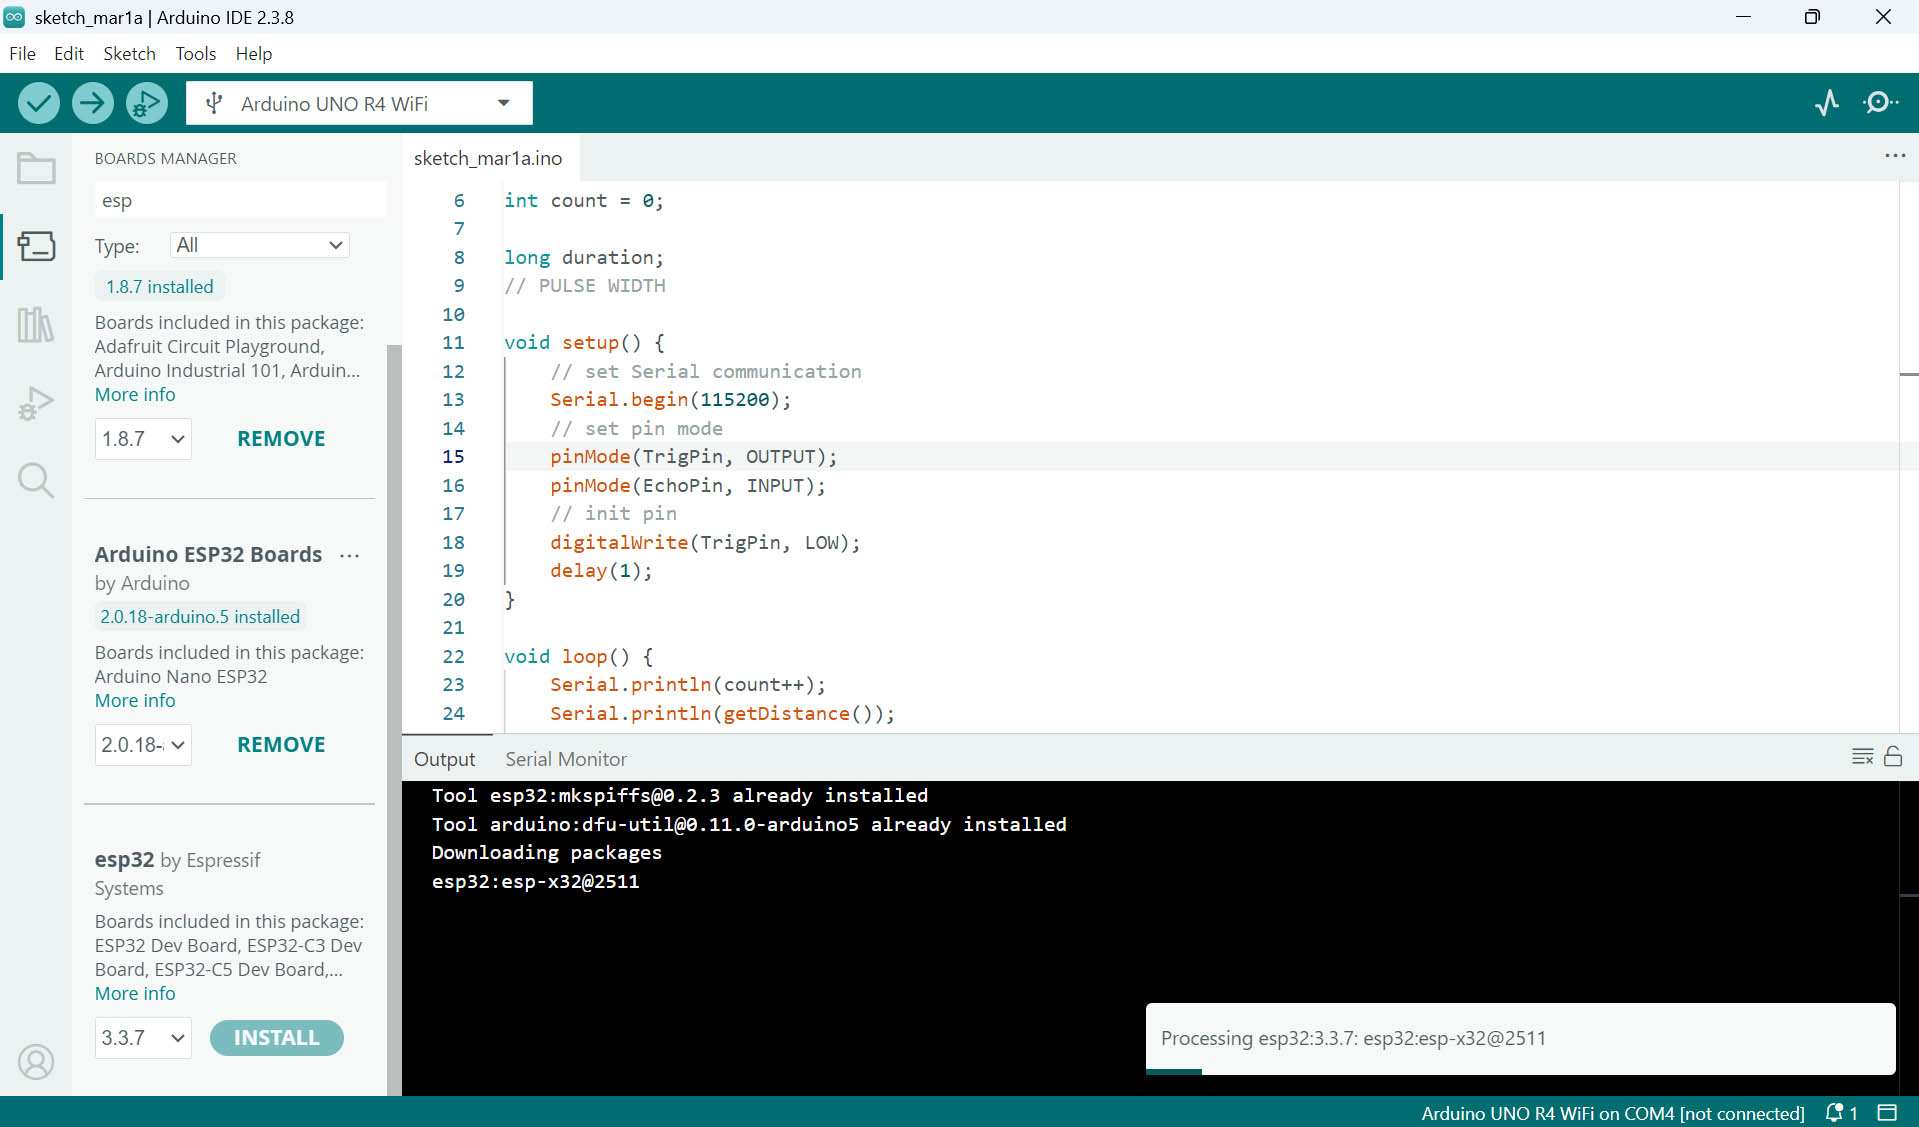Open the account profile icon

pyautogui.click(x=36, y=1061)
